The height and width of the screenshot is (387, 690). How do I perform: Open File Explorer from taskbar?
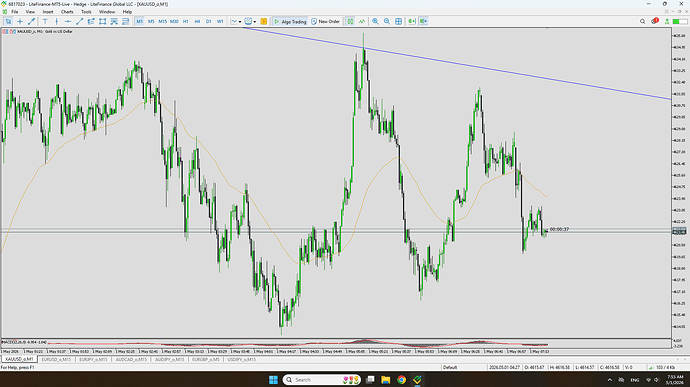pyautogui.click(x=386, y=380)
